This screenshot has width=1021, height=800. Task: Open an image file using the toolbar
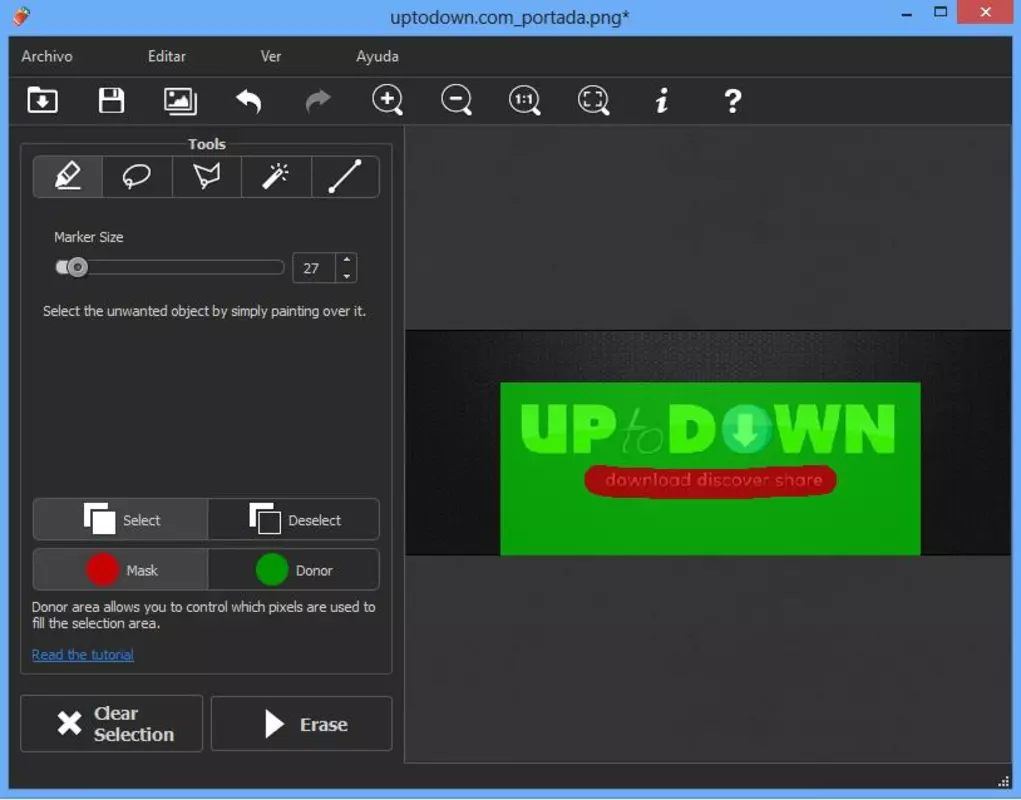click(x=42, y=100)
